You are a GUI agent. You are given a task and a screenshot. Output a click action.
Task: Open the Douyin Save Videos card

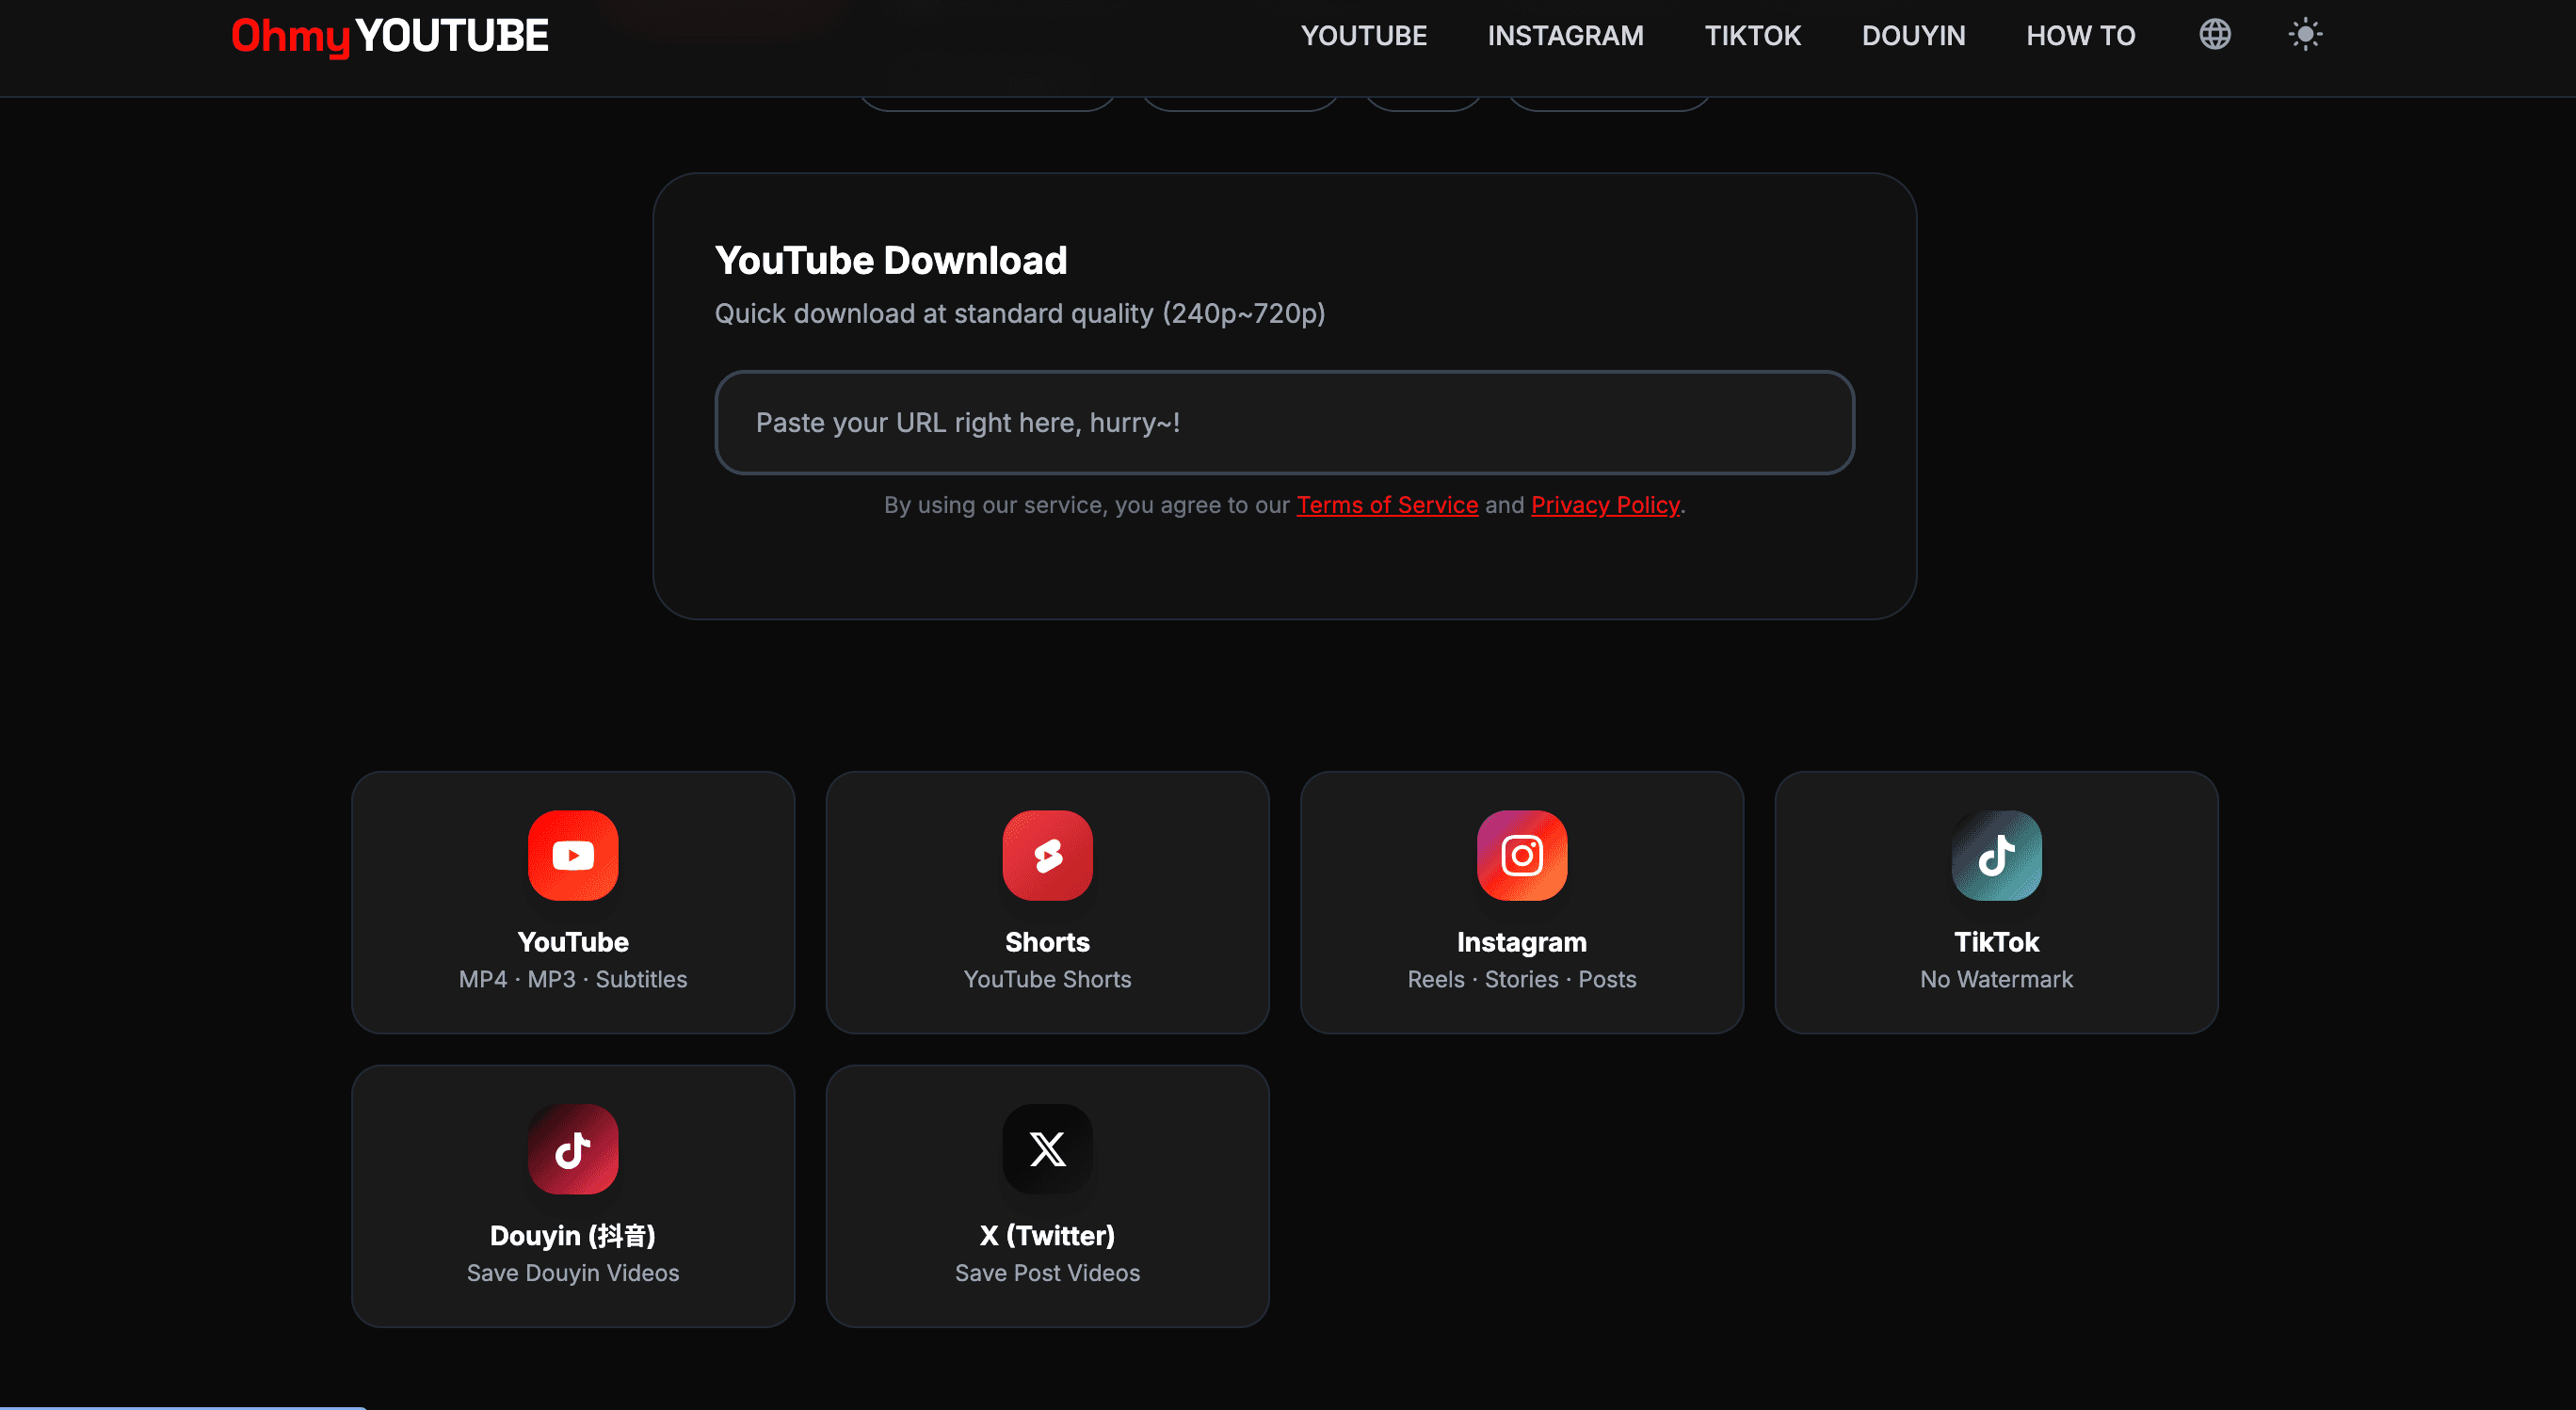[x=572, y=1196]
